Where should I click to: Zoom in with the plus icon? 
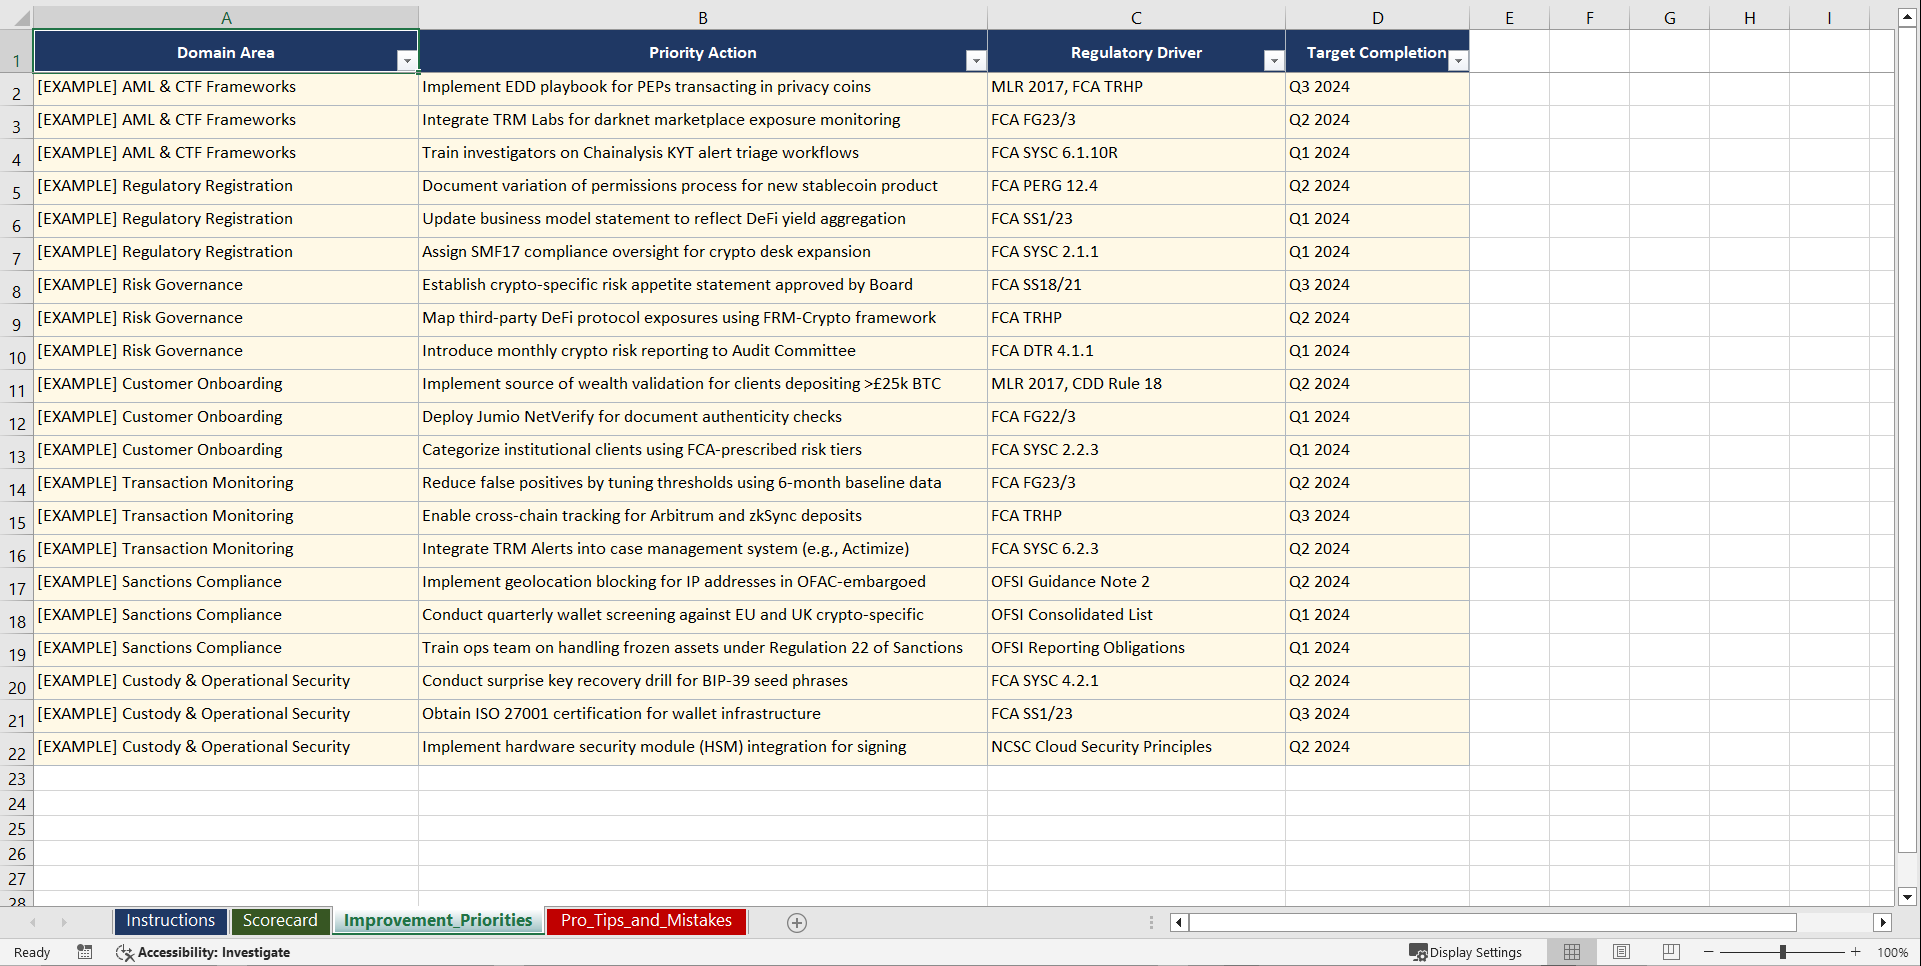coord(1855,952)
